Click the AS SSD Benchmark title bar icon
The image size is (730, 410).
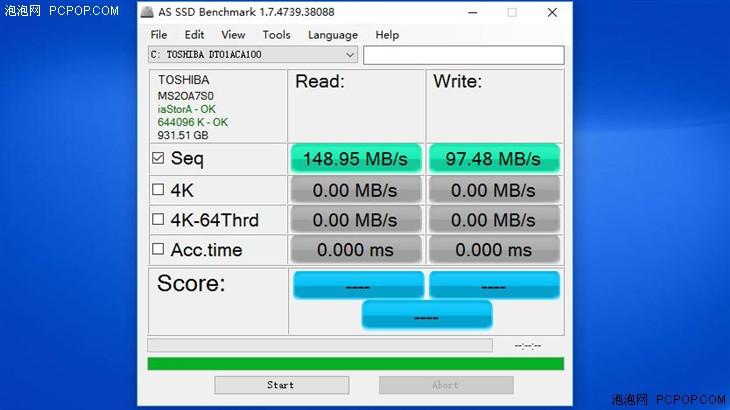147,12
